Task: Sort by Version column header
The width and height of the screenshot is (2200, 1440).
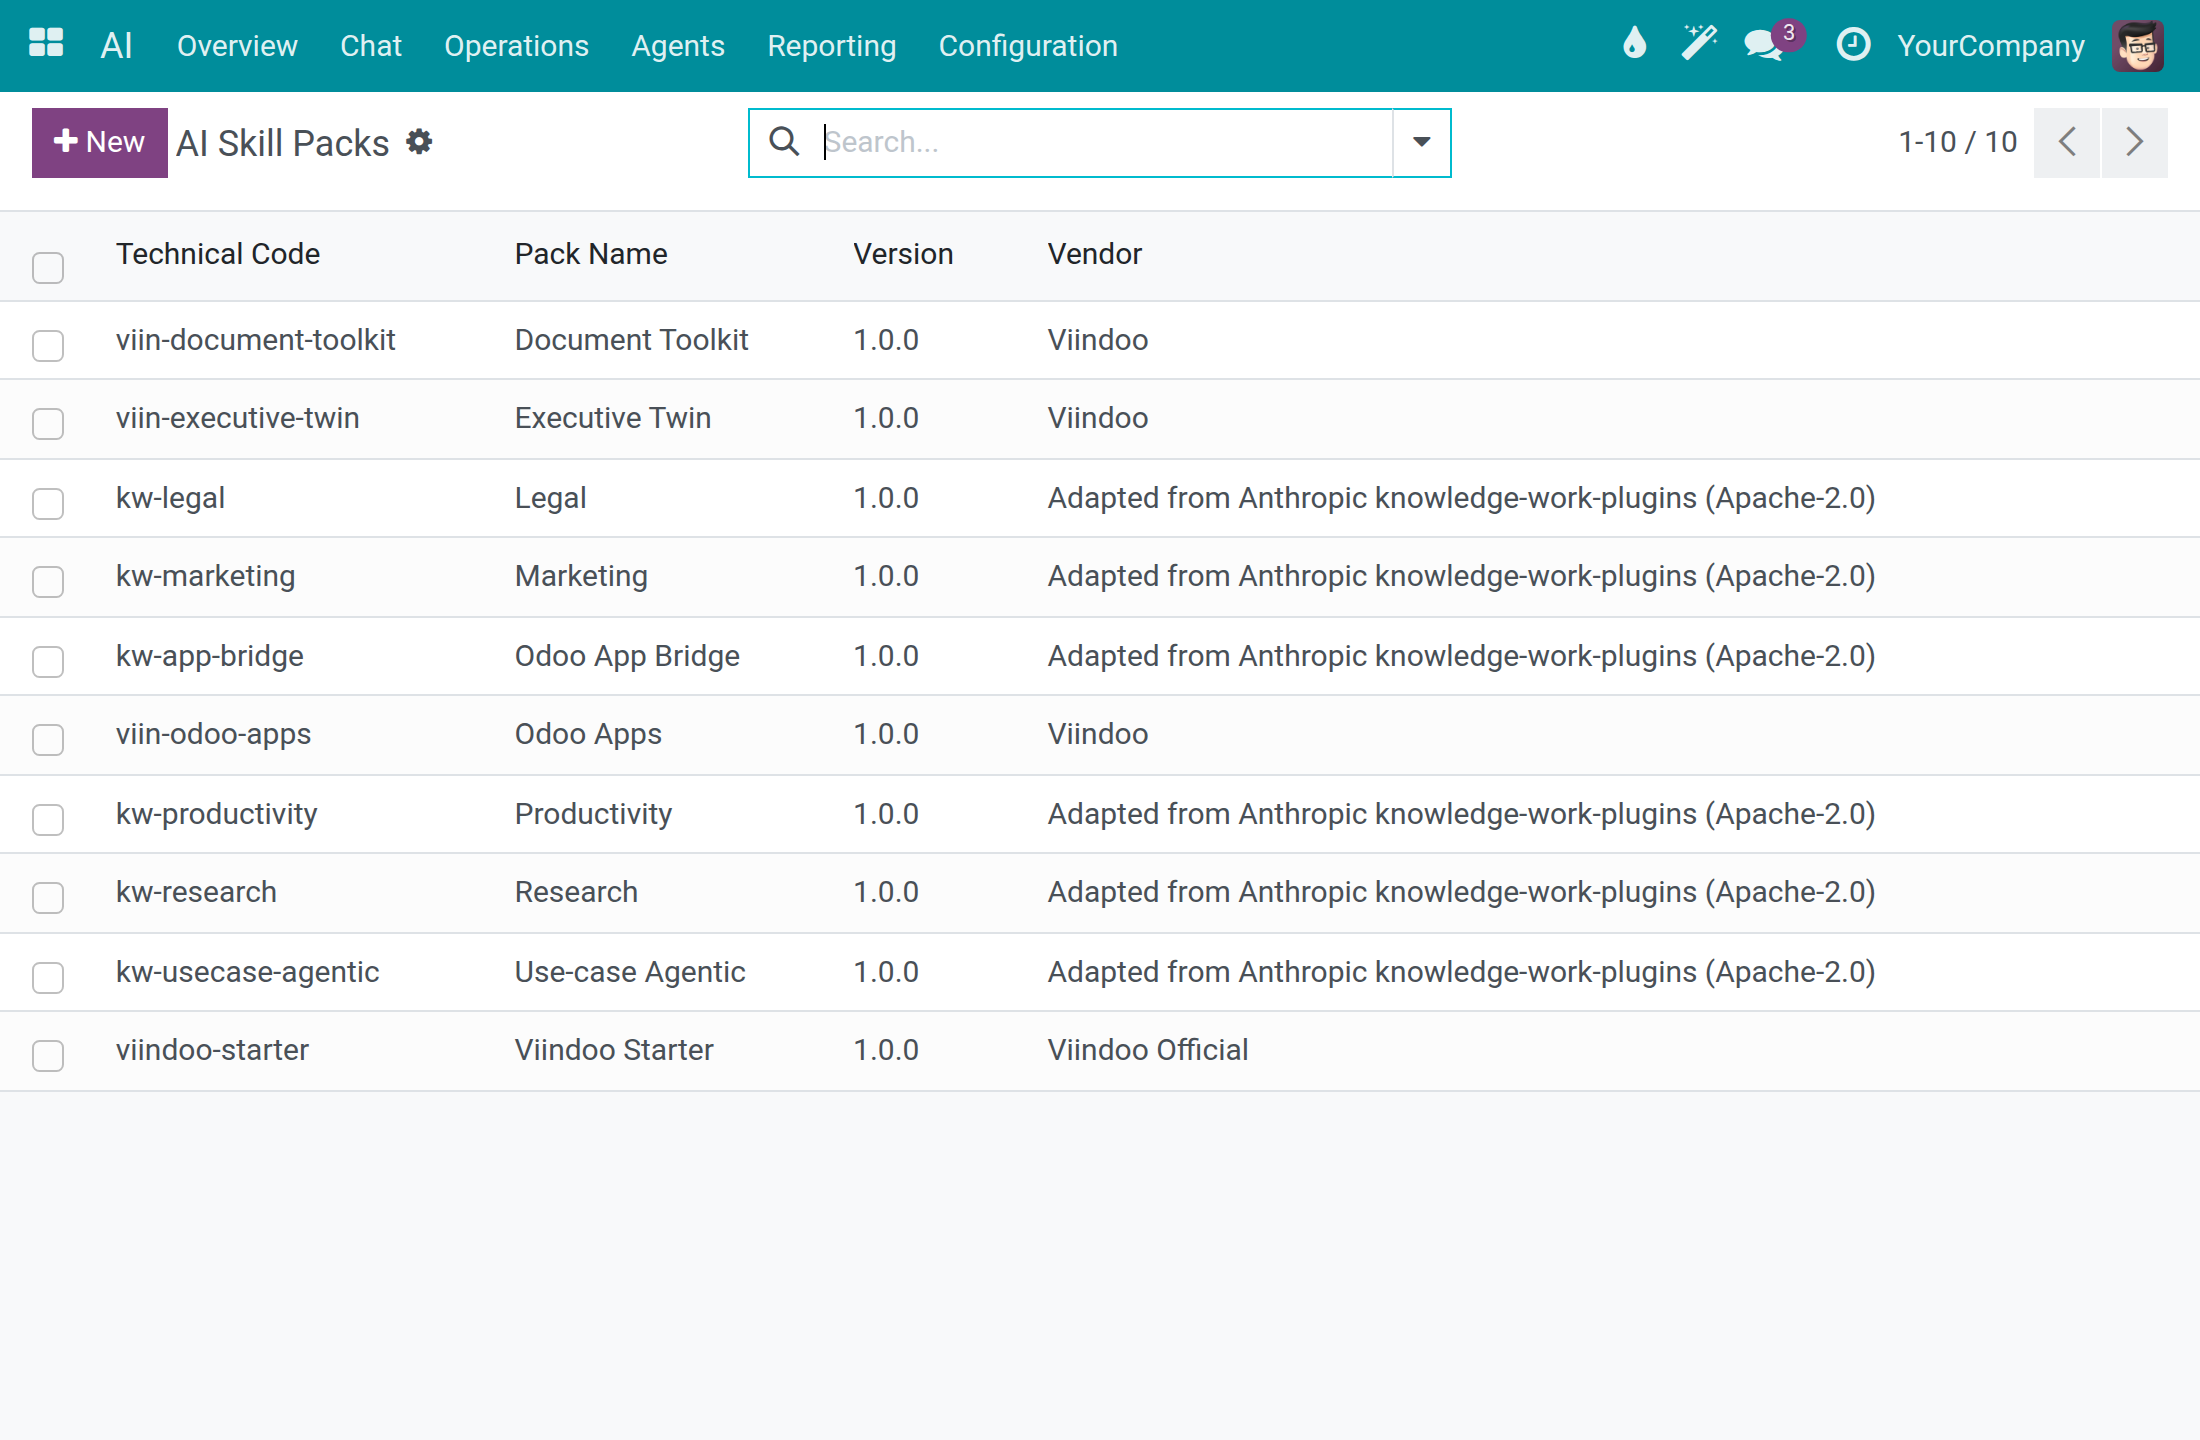Action: pyautogui.click(x=903, y=254)
